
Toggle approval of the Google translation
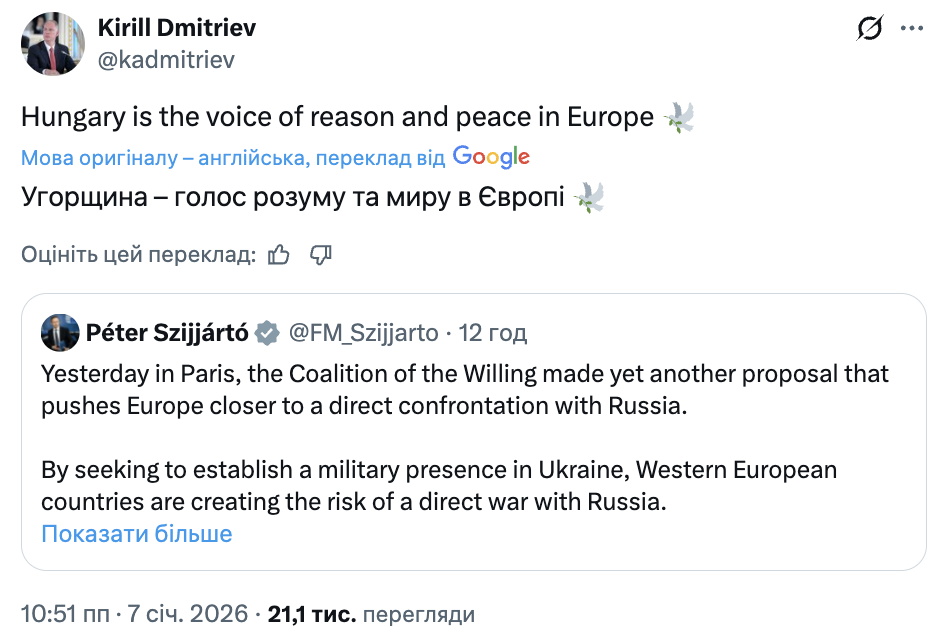[x=278, y=254]
